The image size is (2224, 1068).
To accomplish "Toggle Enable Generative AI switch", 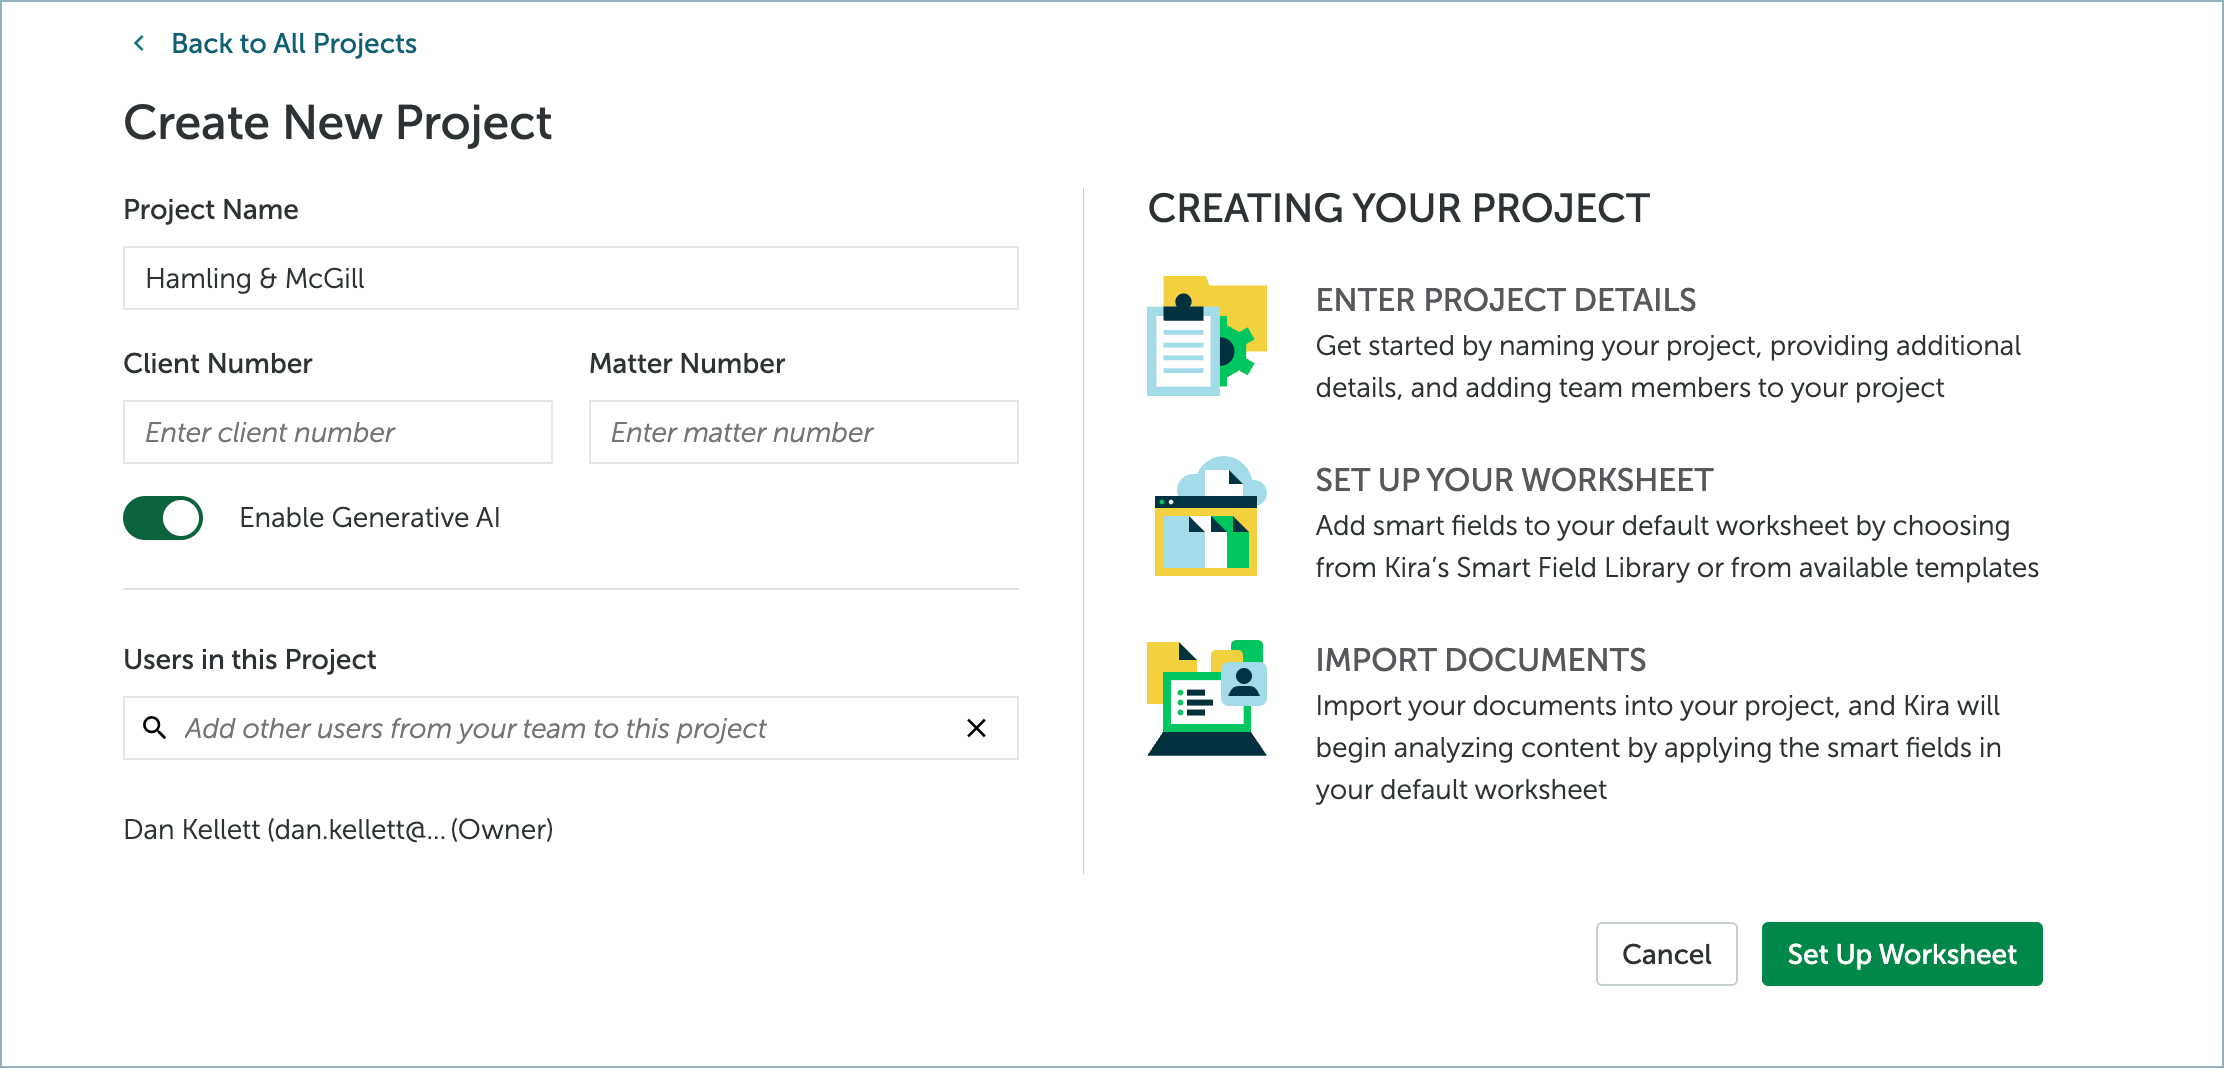I will pyautogui.click(x=163, y=518).
